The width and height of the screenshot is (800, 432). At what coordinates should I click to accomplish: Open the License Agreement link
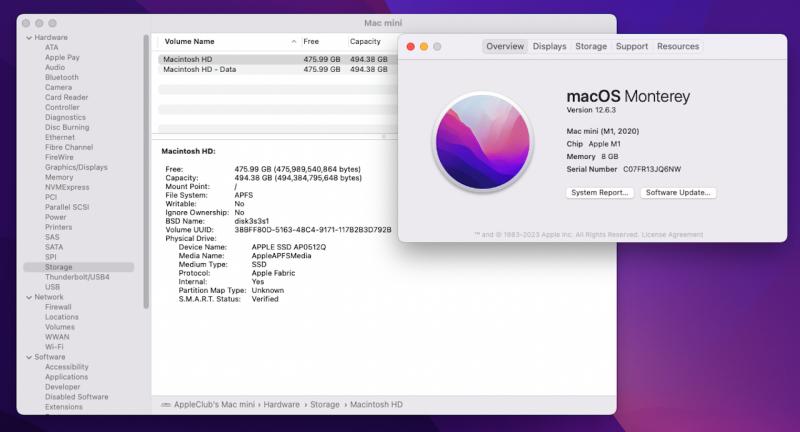pos(672,235)
